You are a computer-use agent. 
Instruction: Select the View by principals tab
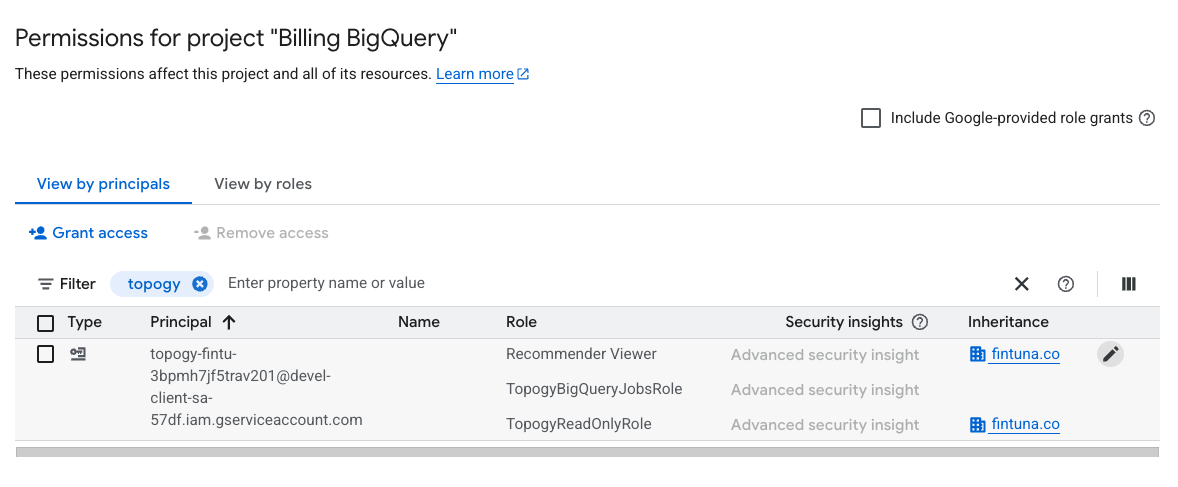point(104,184)
